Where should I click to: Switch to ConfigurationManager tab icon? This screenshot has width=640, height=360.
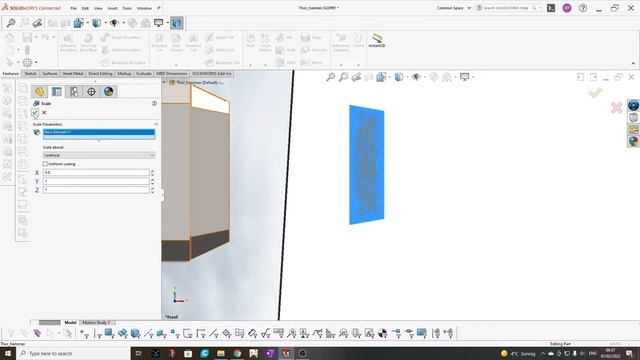click(x=74, y=91)
